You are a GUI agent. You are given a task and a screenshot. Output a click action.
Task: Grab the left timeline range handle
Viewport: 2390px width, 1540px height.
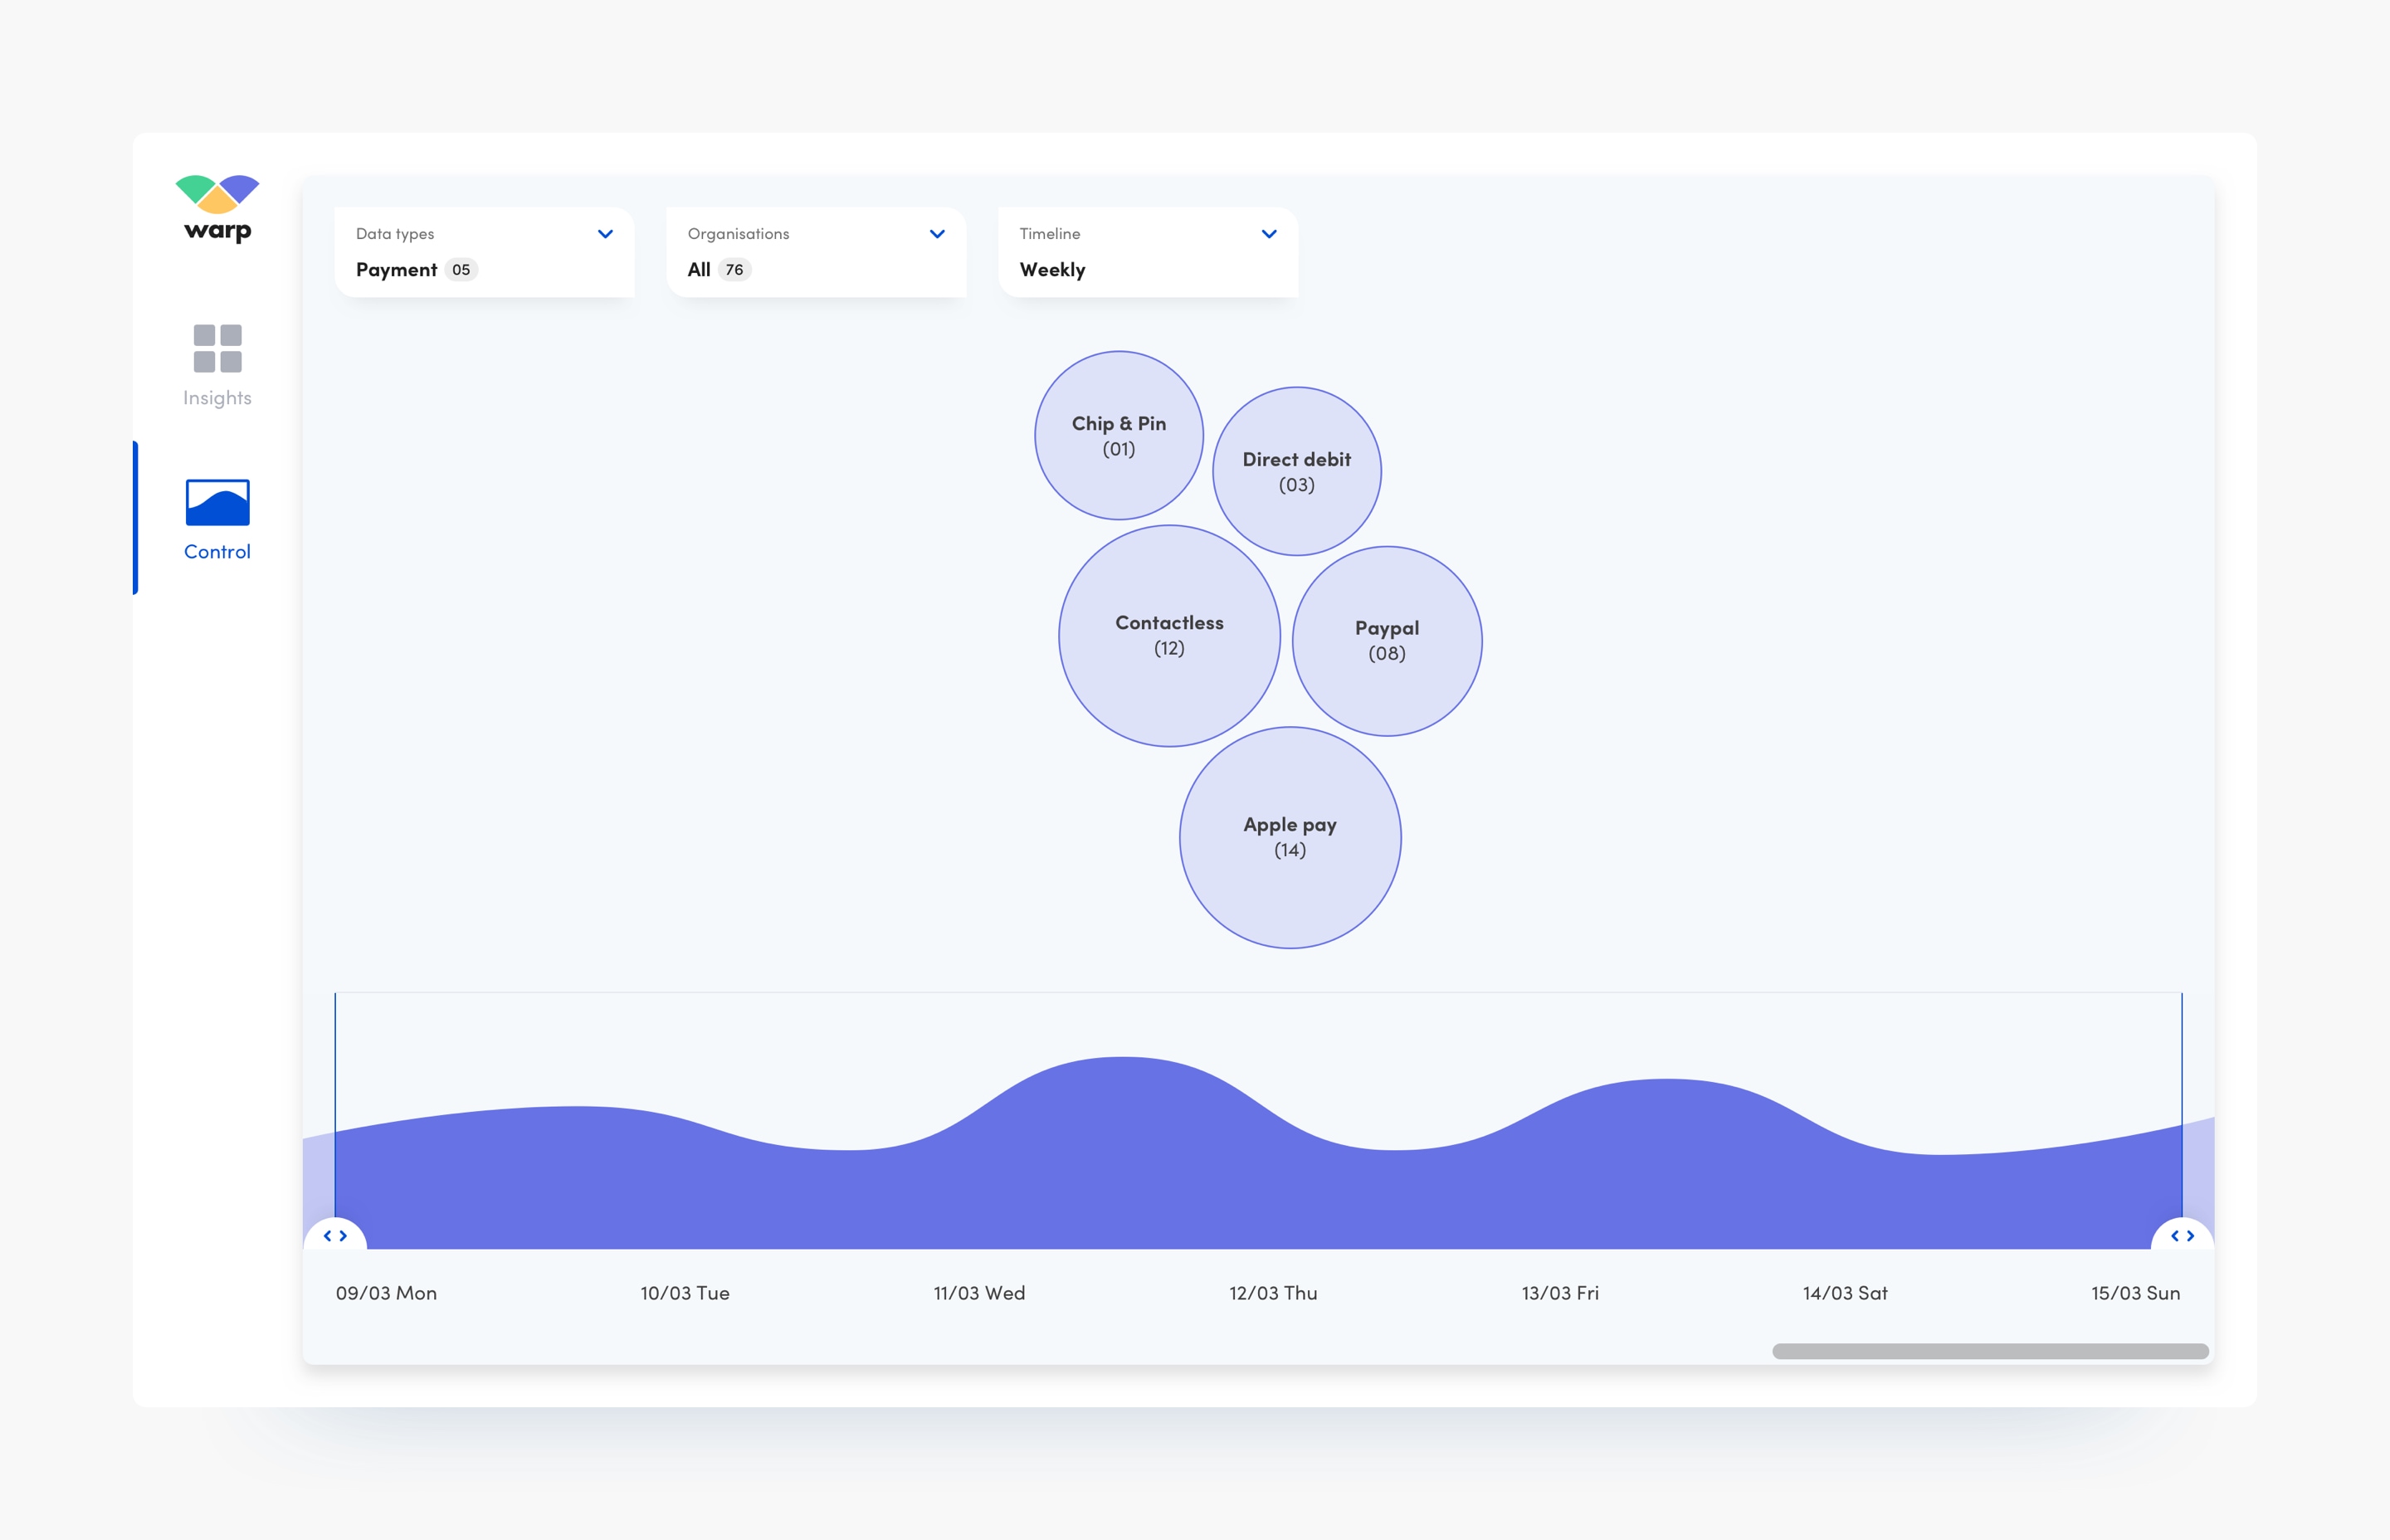tap(335, 1235)
